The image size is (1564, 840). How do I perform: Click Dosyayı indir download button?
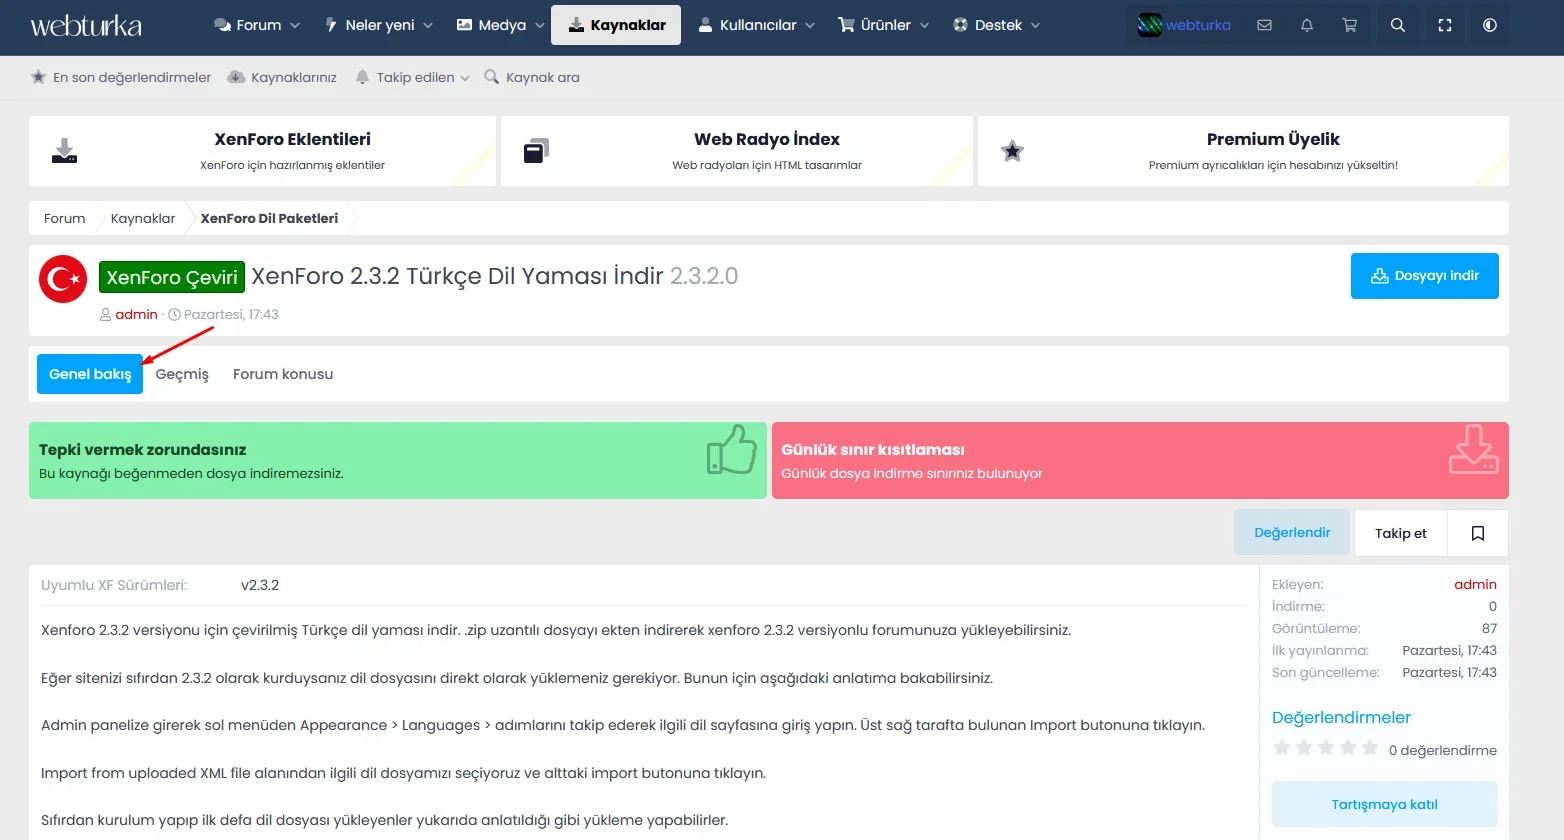(1424, 276)
